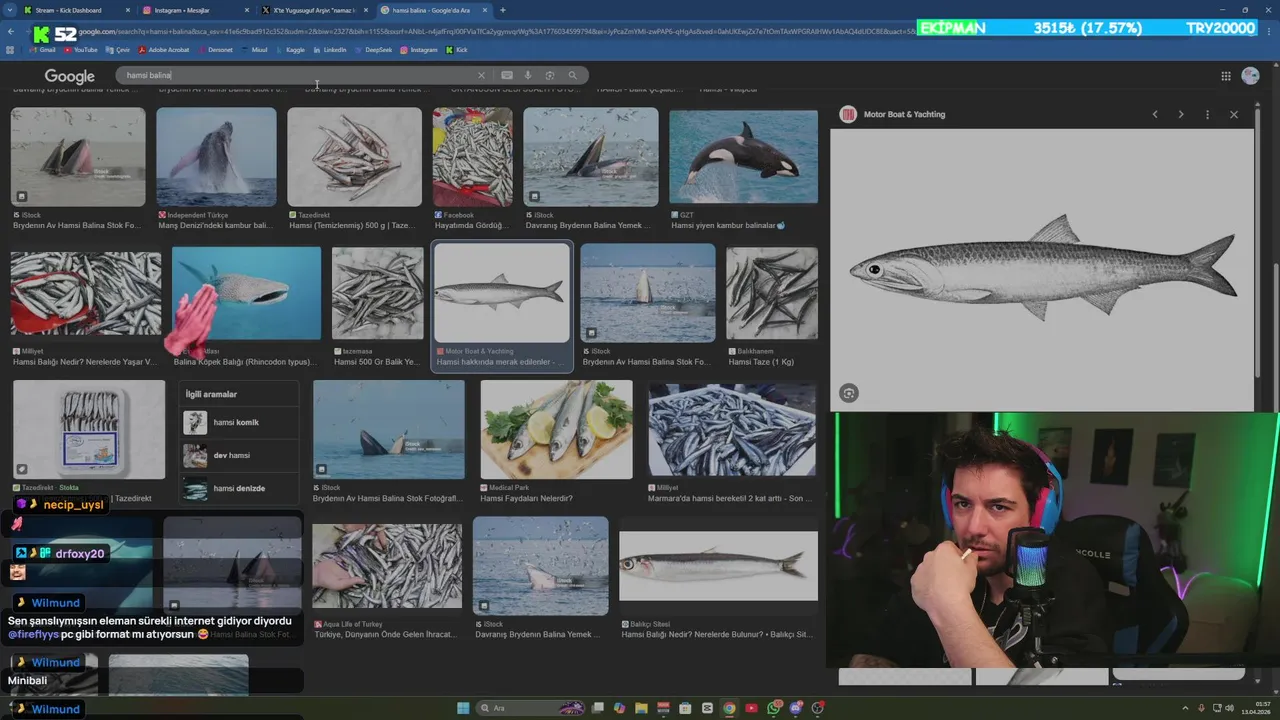The image size is (1280, 720).
Task: Open File Explorer from the taskbar
Action: 641,708
